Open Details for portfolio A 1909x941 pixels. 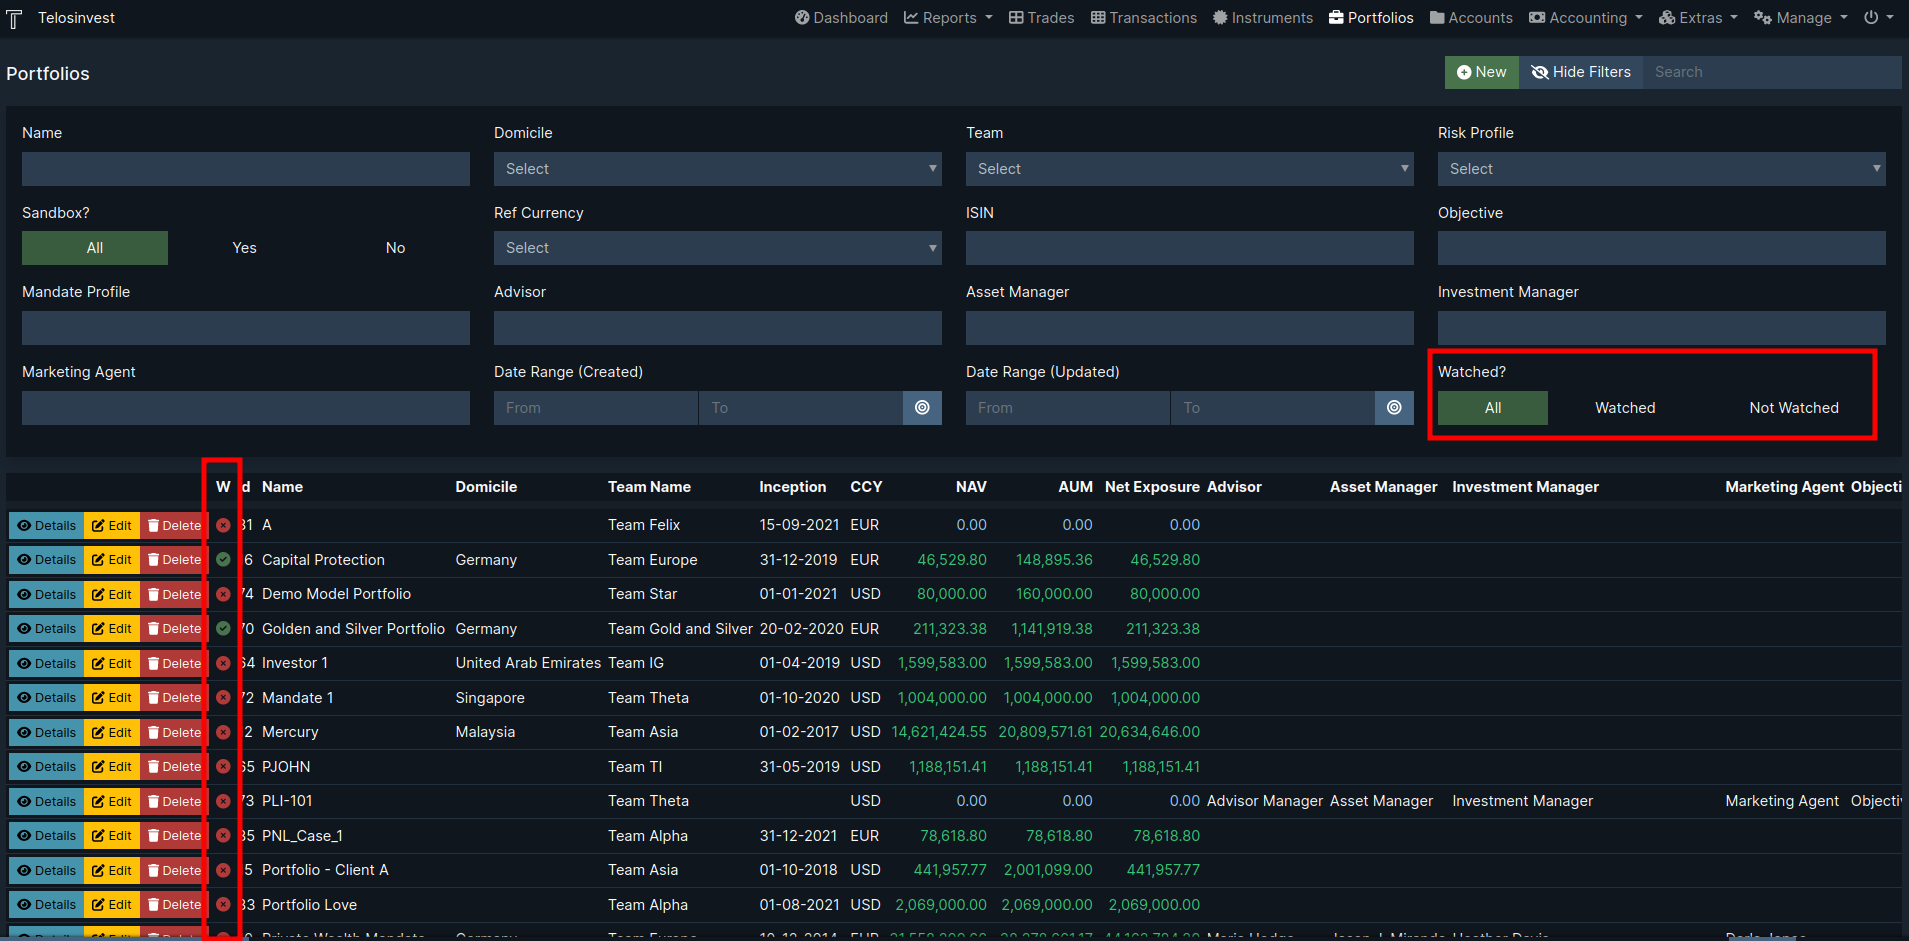(46, 526)
